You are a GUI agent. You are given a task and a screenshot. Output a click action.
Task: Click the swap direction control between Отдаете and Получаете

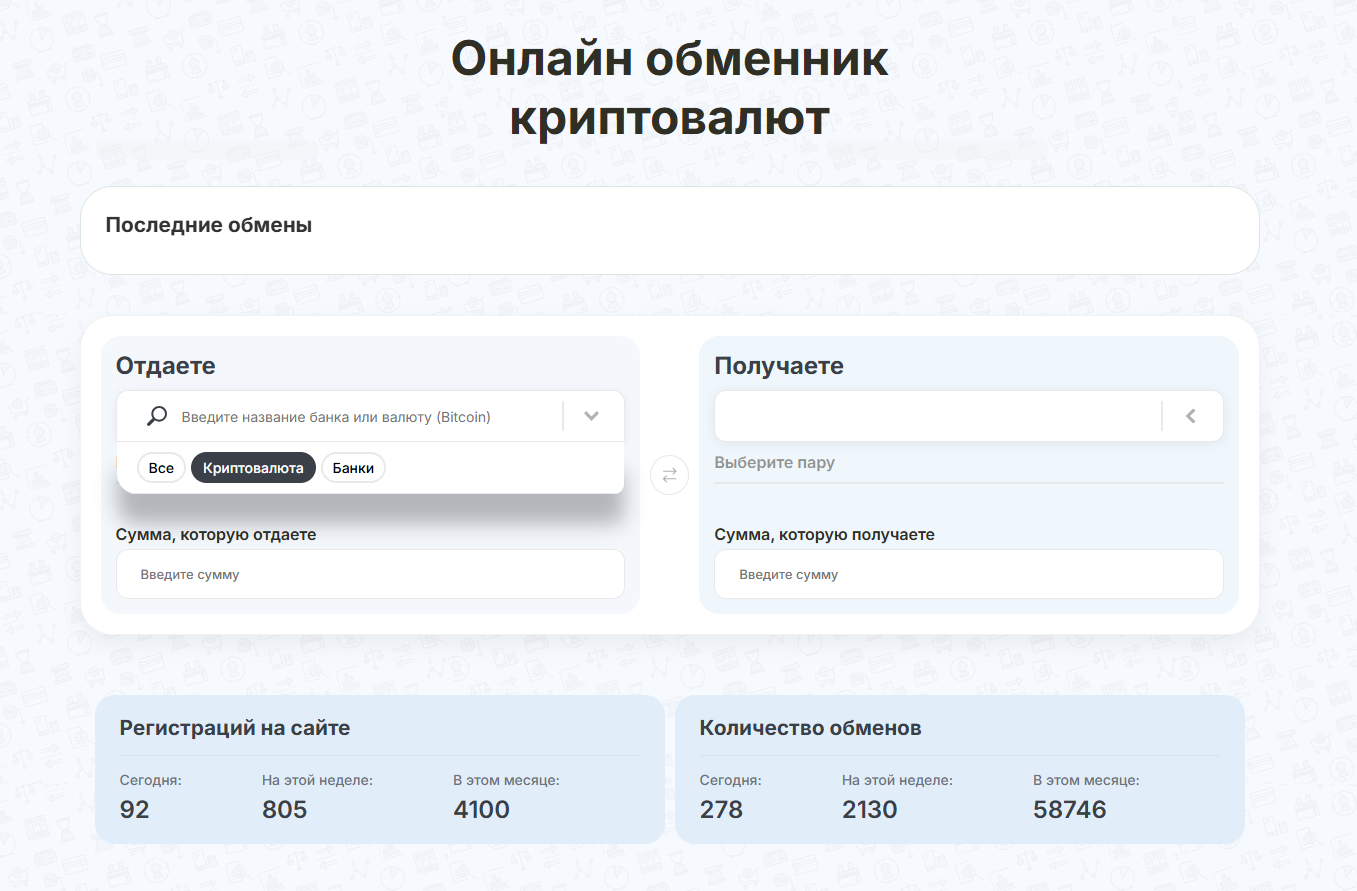(669, 475)
